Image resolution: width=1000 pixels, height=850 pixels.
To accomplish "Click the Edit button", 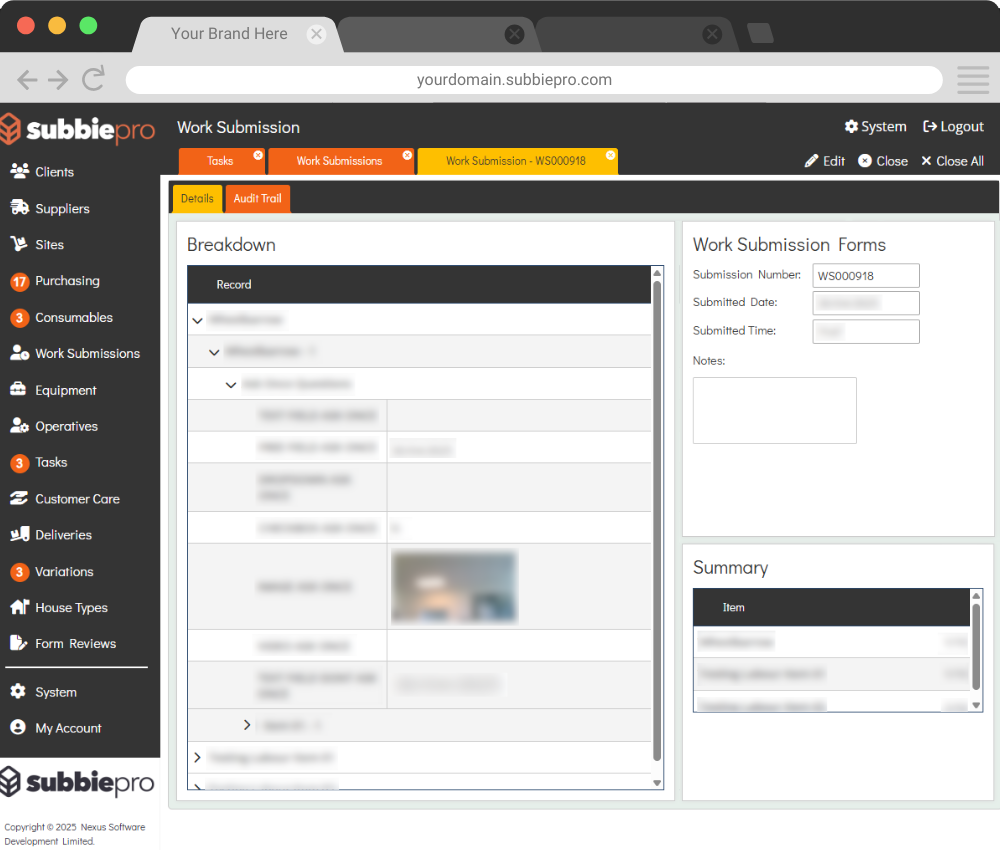I will 825,161.
